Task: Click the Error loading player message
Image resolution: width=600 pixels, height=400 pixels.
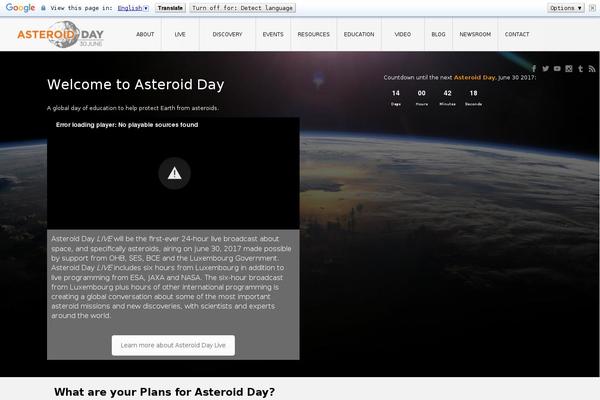Action: tap(127, 125)
